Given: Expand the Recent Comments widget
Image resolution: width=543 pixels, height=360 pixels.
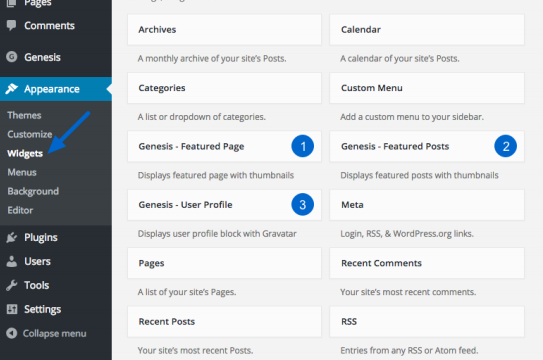Looking at the screenshot, I should point(427,263).
